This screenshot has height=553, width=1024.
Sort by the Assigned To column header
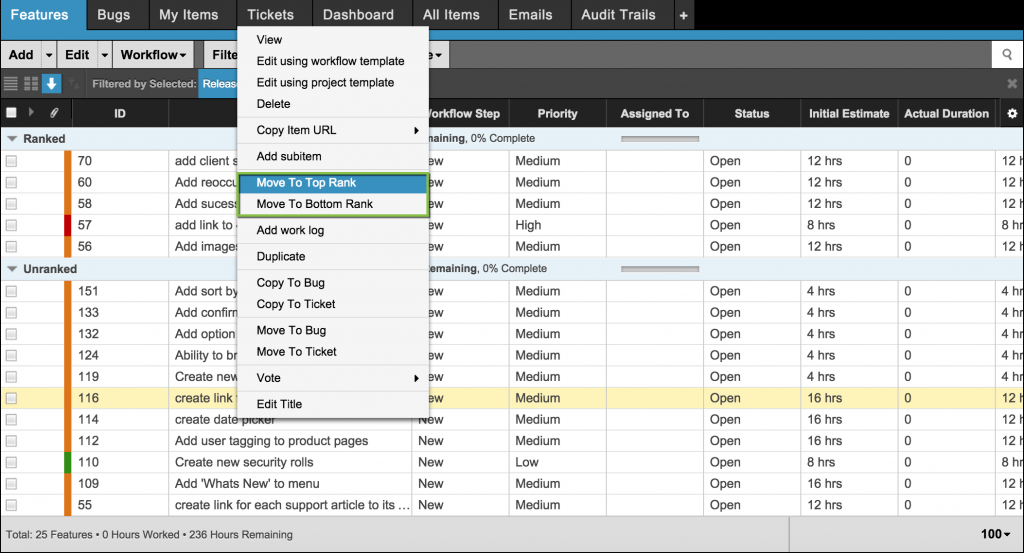point(654,114)
